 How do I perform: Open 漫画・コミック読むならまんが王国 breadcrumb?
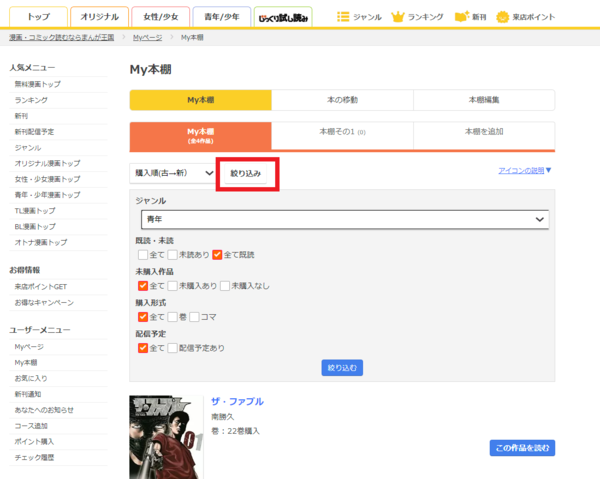point(62,37)
